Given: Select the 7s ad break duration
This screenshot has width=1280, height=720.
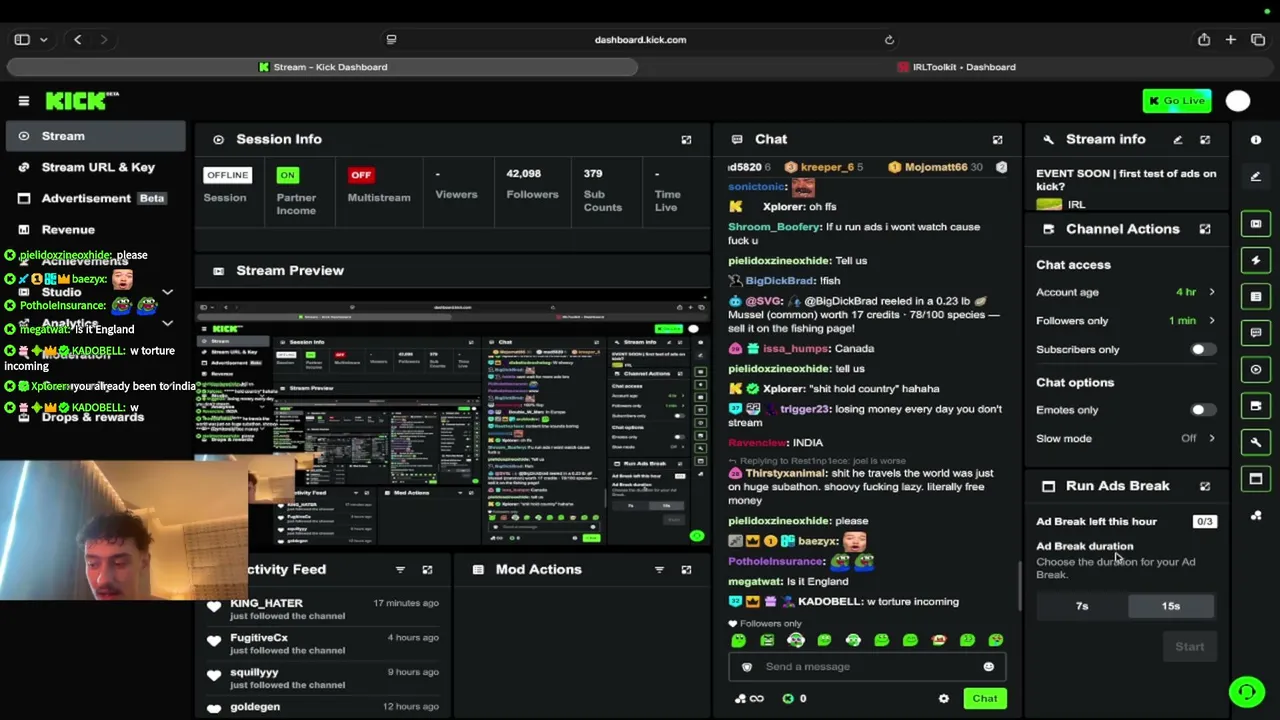Looking at the screenshot, I should tap(1082, 606).
